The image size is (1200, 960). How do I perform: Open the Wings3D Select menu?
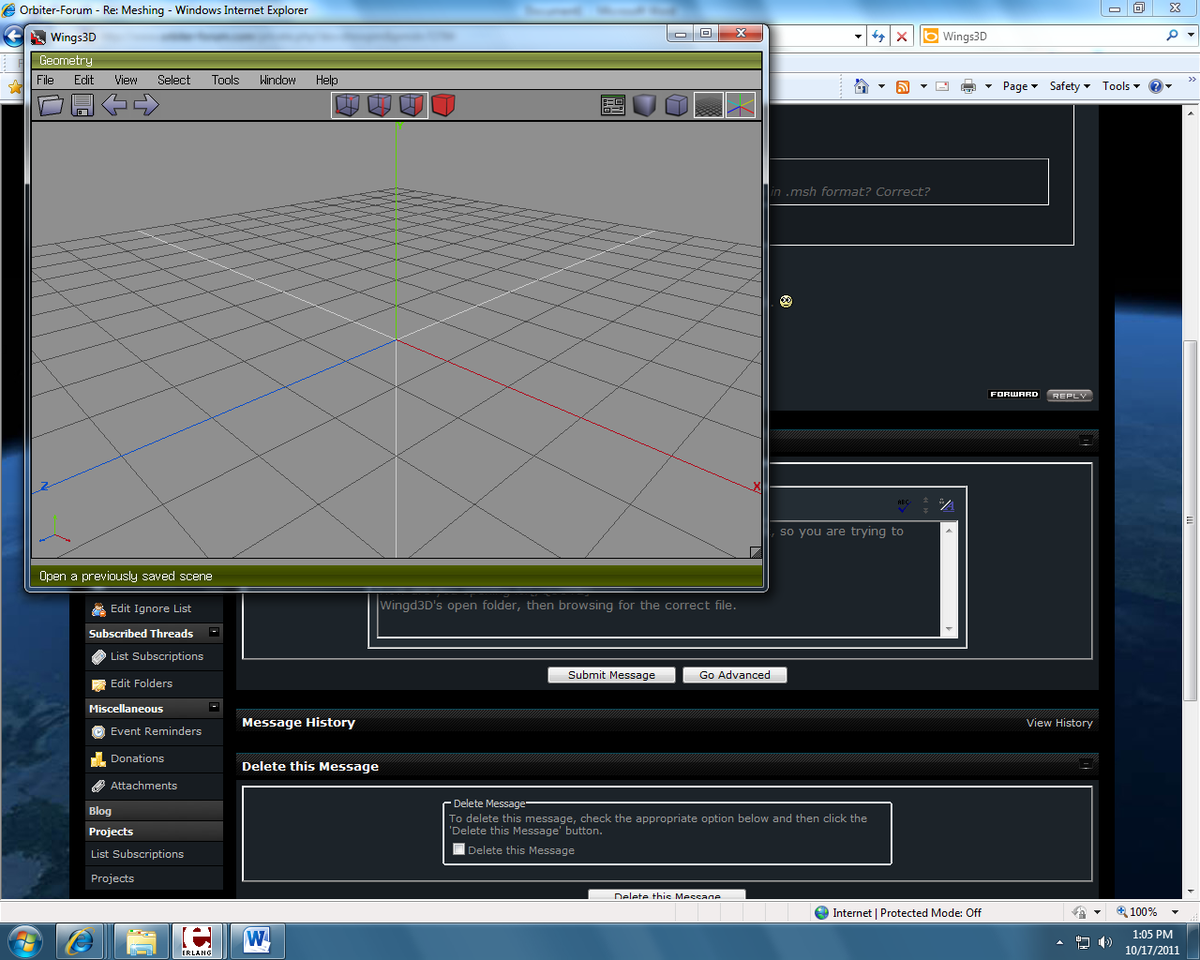pos(174,80)
